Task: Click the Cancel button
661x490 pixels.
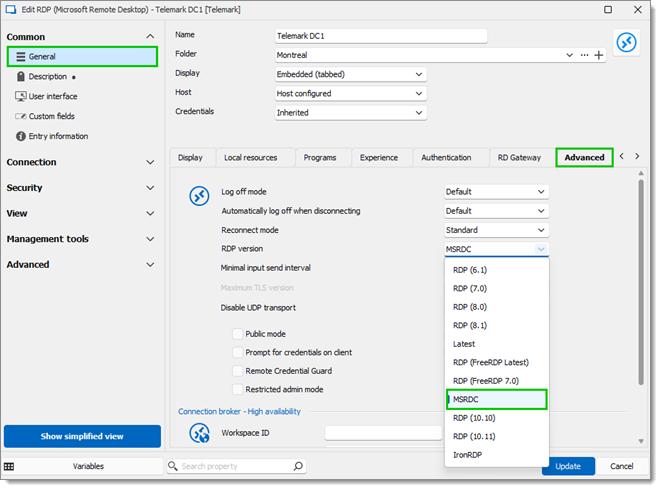Action: tap(622, 466)
